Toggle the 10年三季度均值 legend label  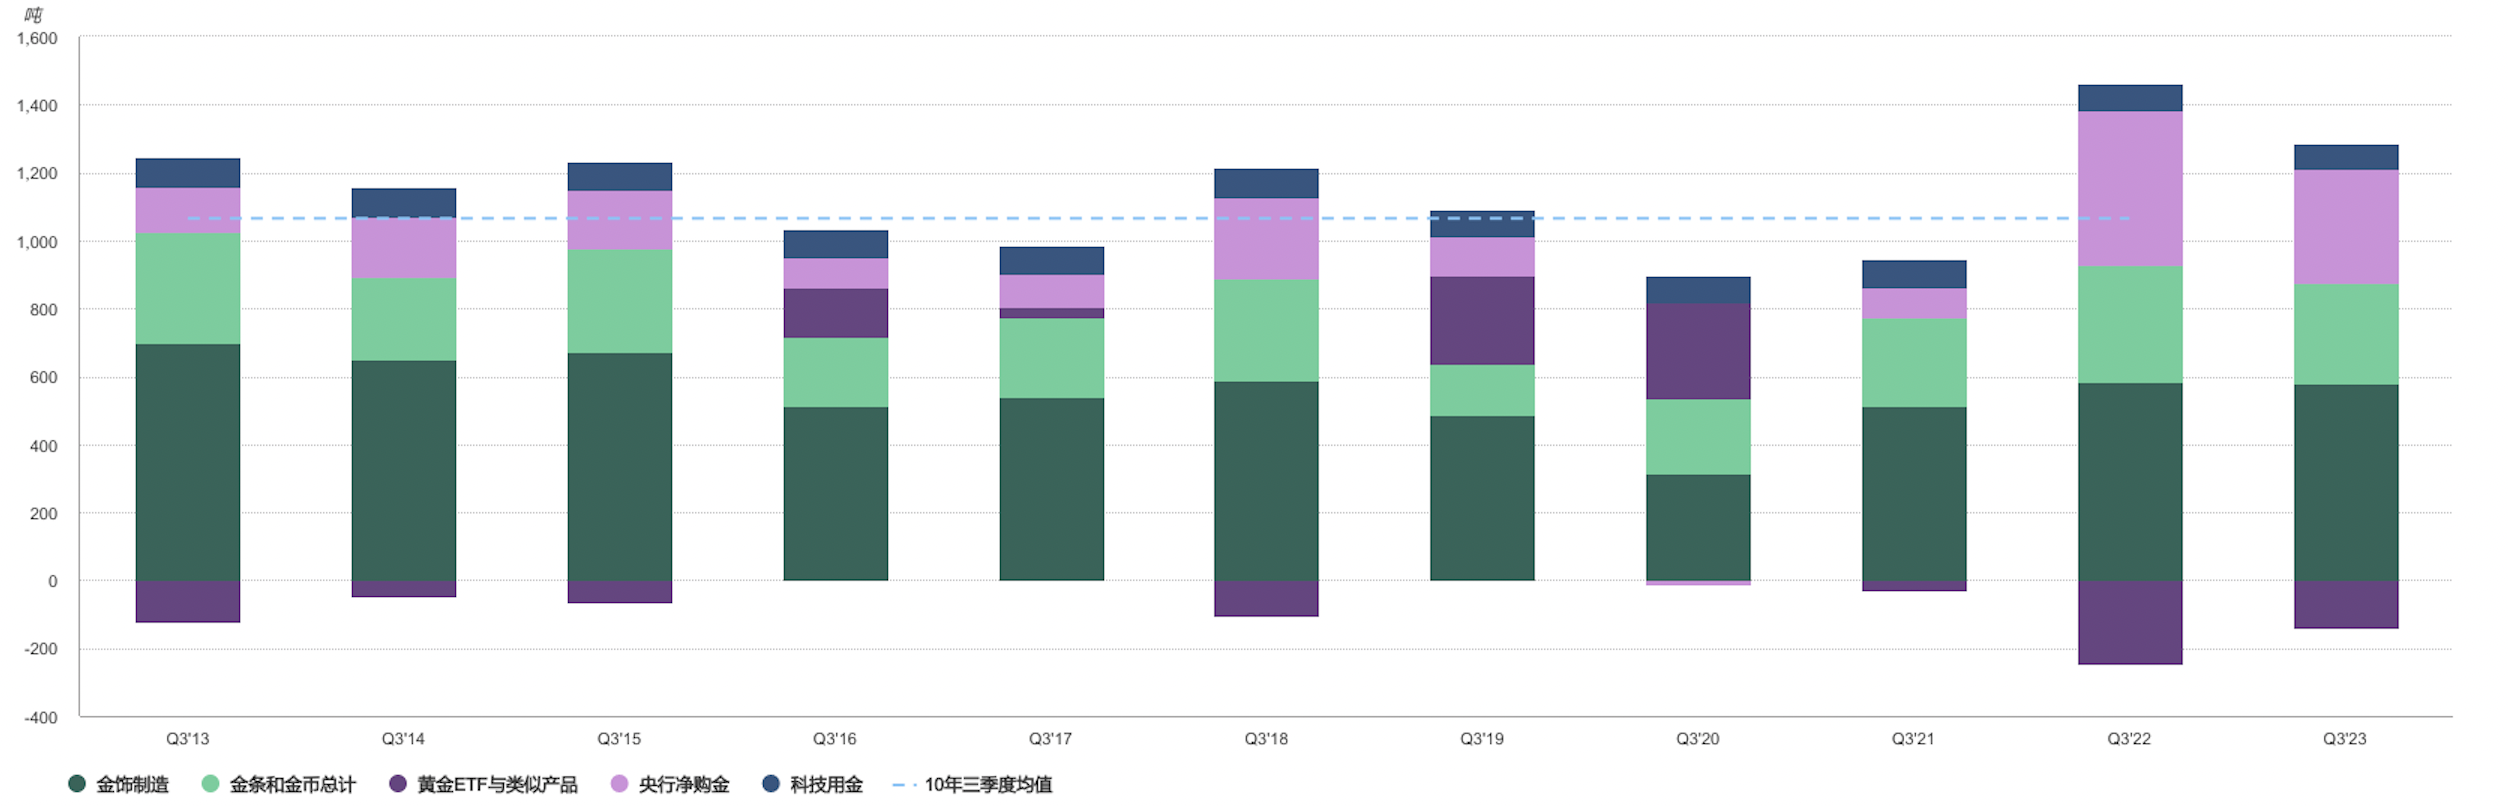[x=988, y=785]
